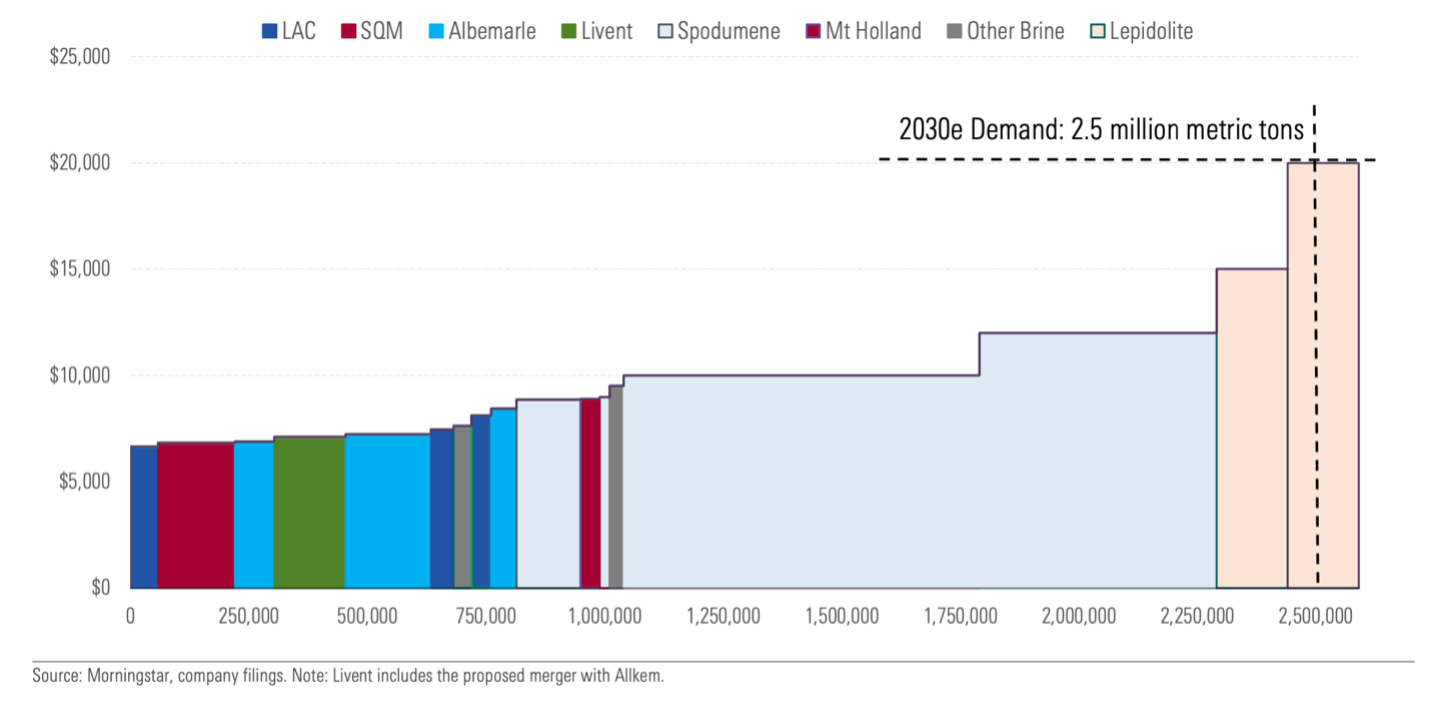
Task: Click the 2030e Demand annotation text
Action: pyautogui.click(x=1101, y=131)
